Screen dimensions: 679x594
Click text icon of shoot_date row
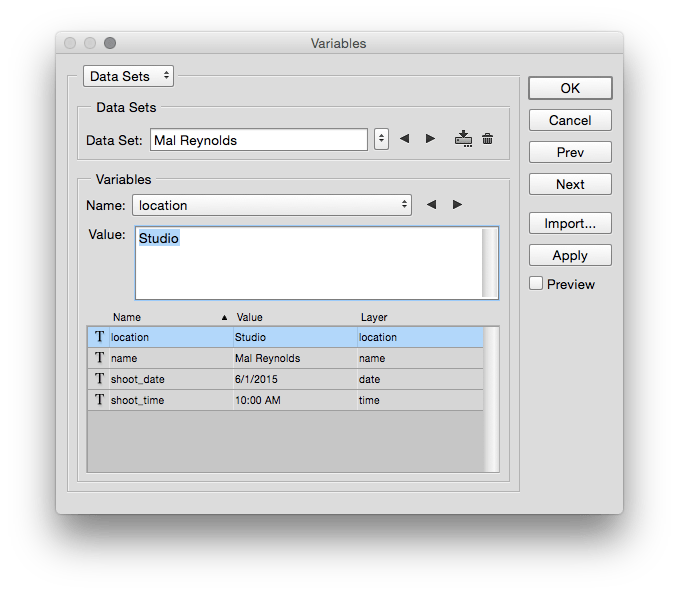[99, 379]
